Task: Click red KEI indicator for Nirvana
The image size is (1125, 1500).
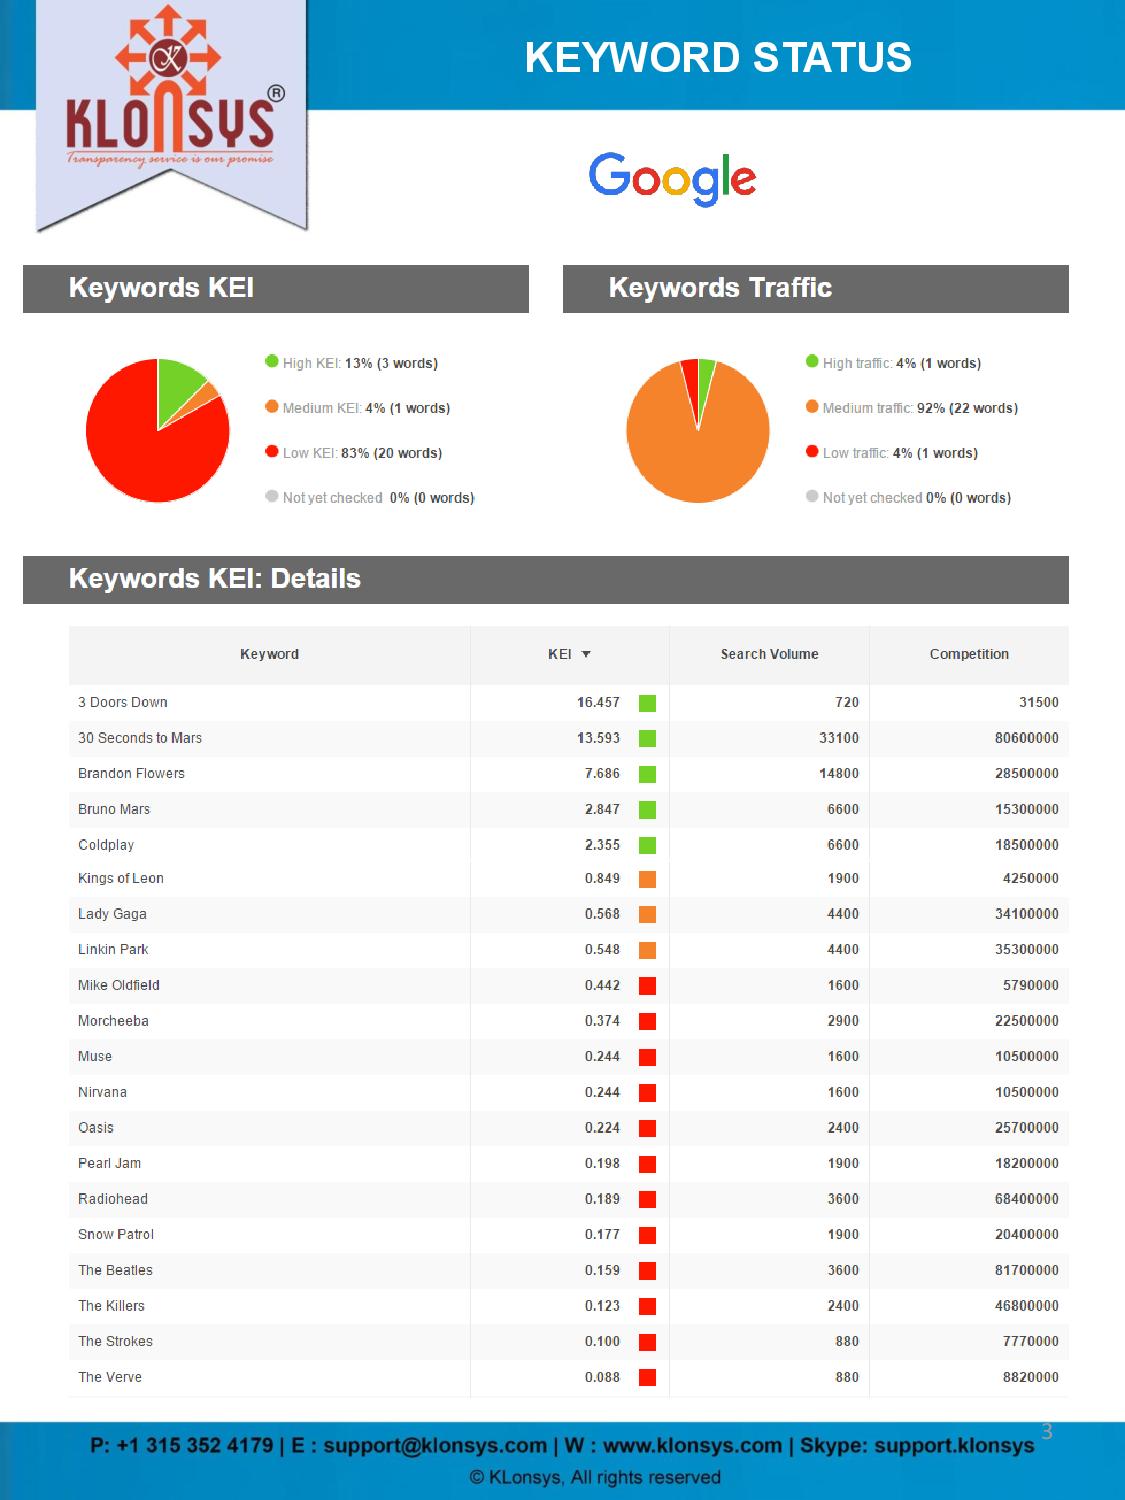Action: (647, 1093)
